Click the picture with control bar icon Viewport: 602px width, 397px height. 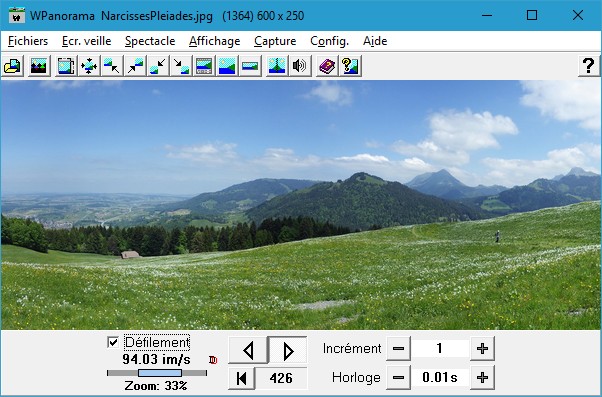[204, 66]
